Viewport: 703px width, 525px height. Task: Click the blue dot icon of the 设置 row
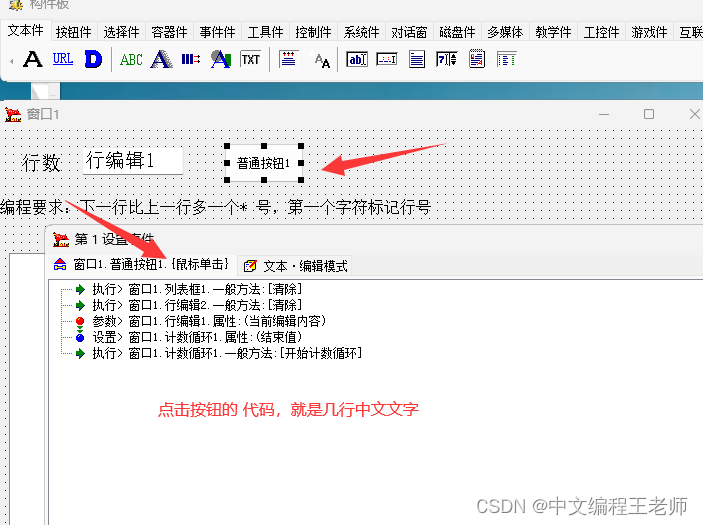click(x=80, y=337)
